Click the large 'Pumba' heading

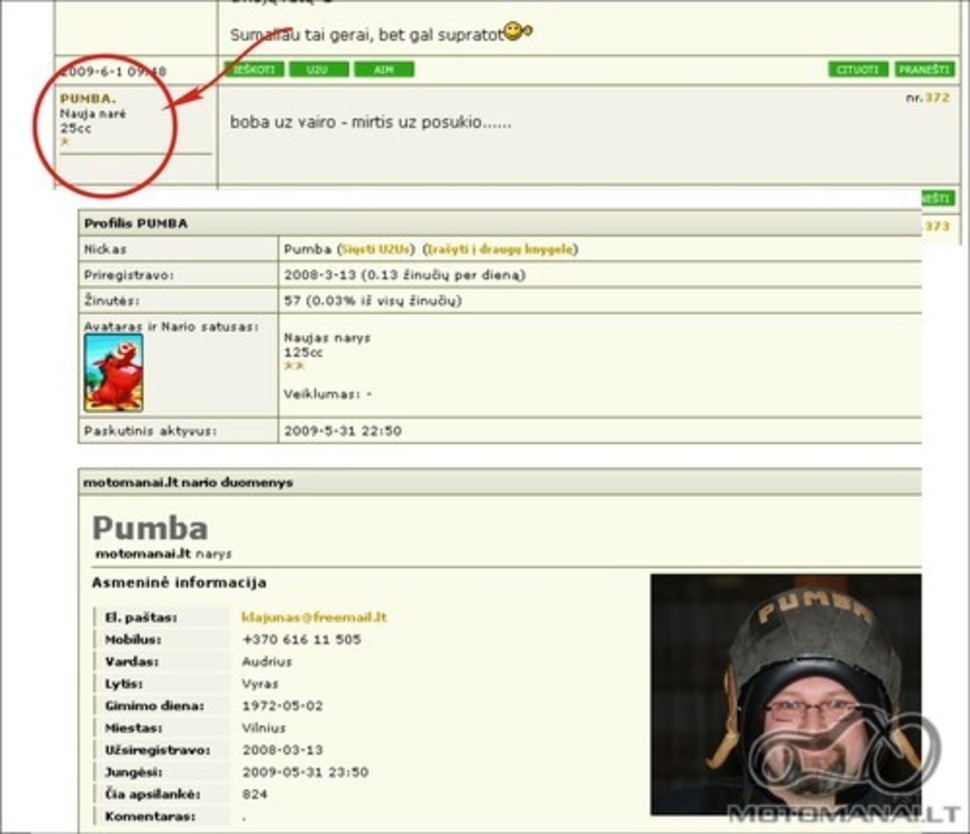click(x=150, y=528)
